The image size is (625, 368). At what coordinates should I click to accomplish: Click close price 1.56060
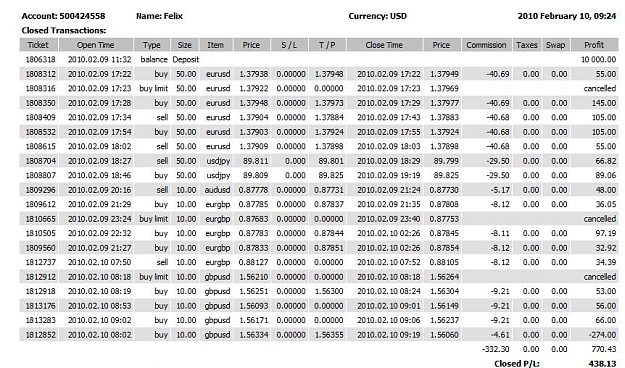point(444,335)
